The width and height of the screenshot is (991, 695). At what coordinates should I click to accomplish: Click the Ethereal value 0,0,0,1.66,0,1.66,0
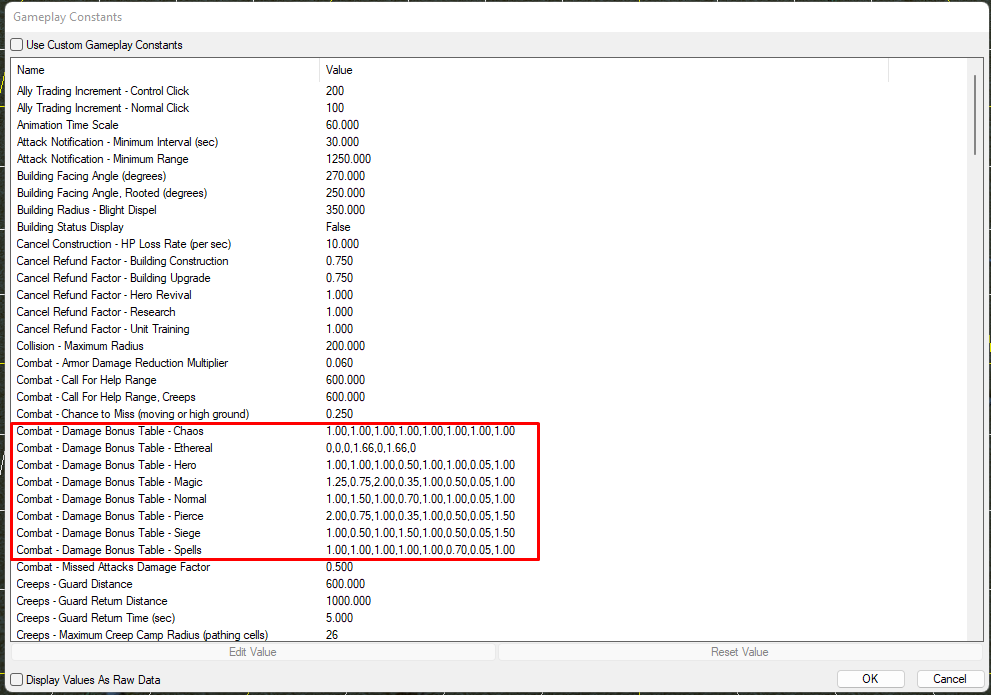pos(371,448)
